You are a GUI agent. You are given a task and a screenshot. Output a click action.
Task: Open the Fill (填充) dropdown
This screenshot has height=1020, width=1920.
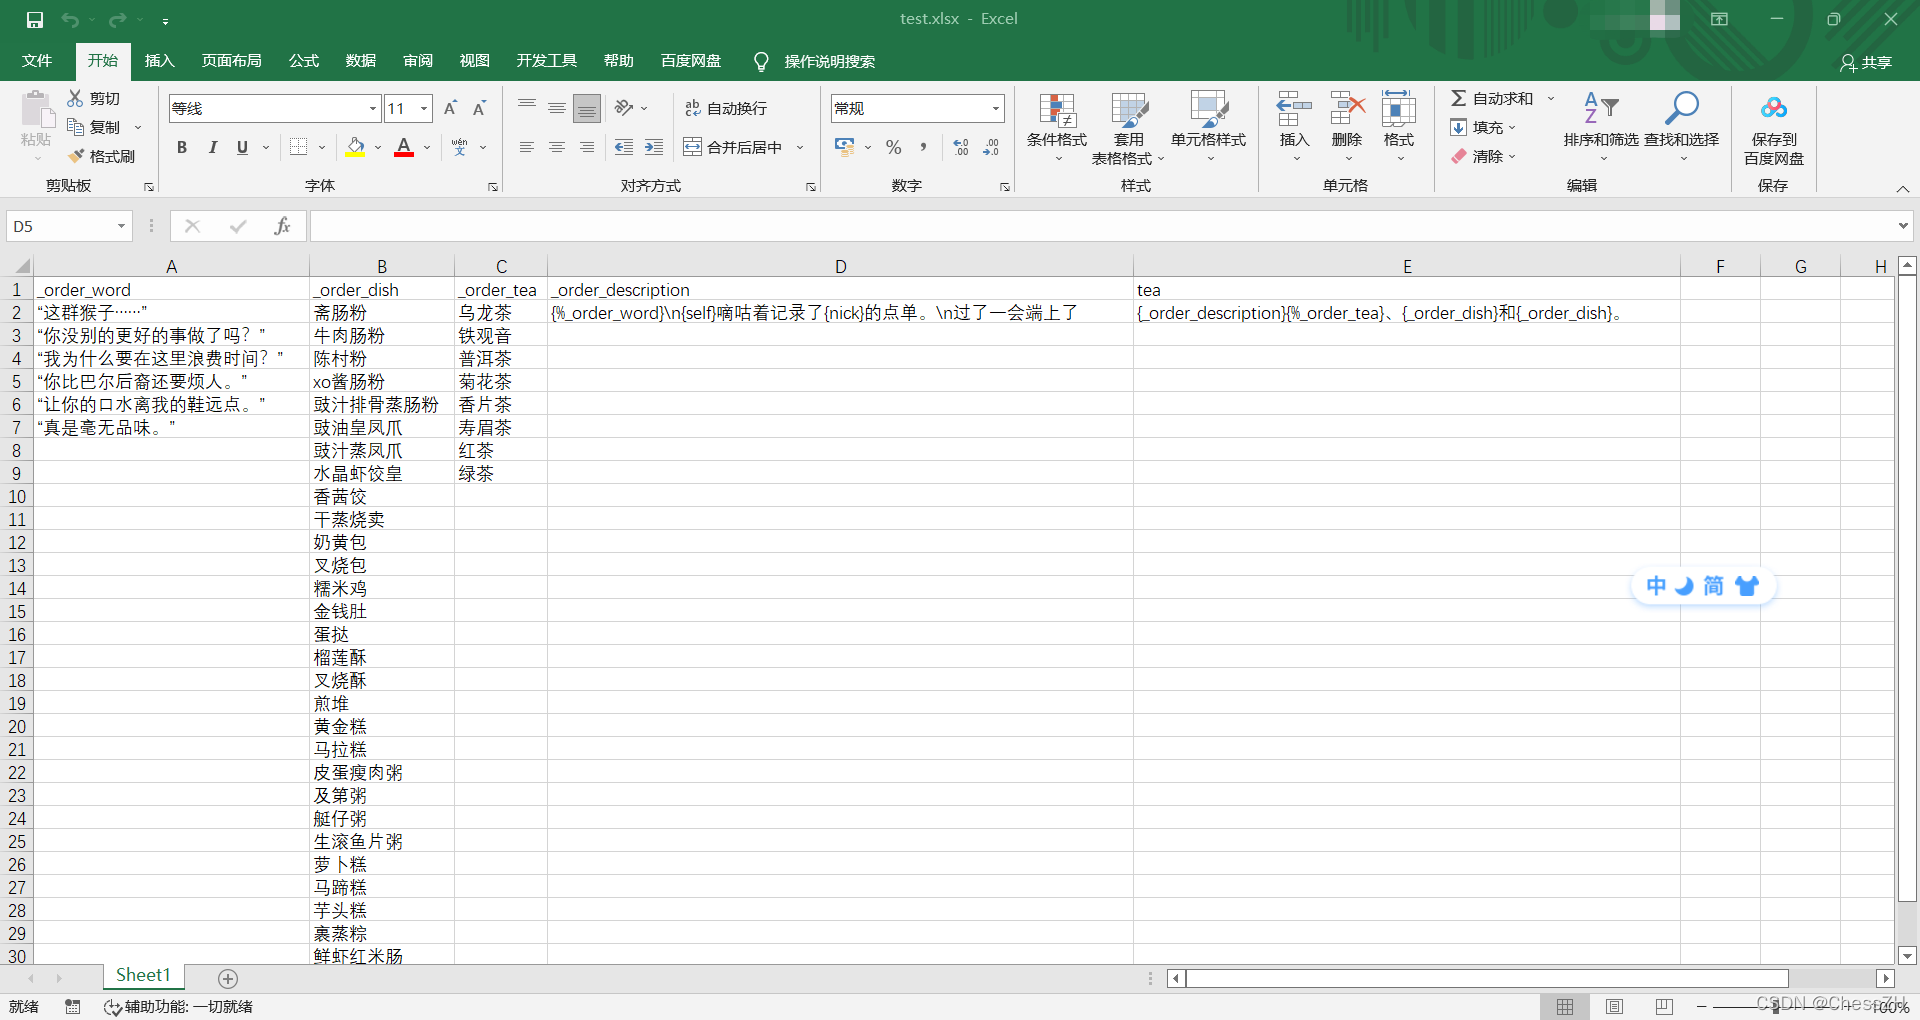(1484, 127)
